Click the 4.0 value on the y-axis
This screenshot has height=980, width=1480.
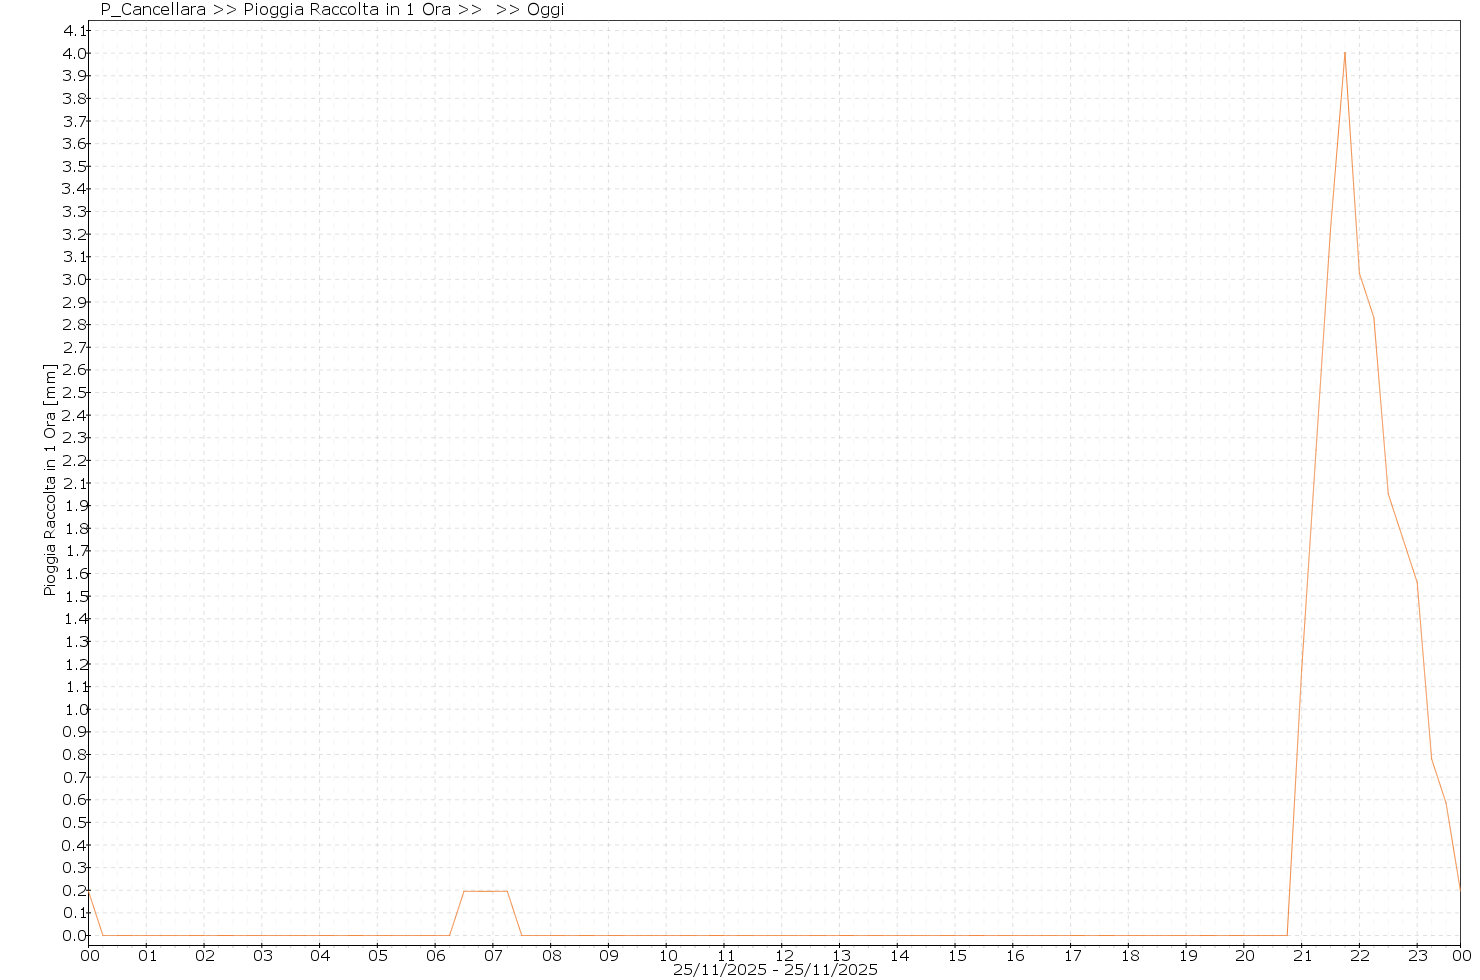pos(75,53)
